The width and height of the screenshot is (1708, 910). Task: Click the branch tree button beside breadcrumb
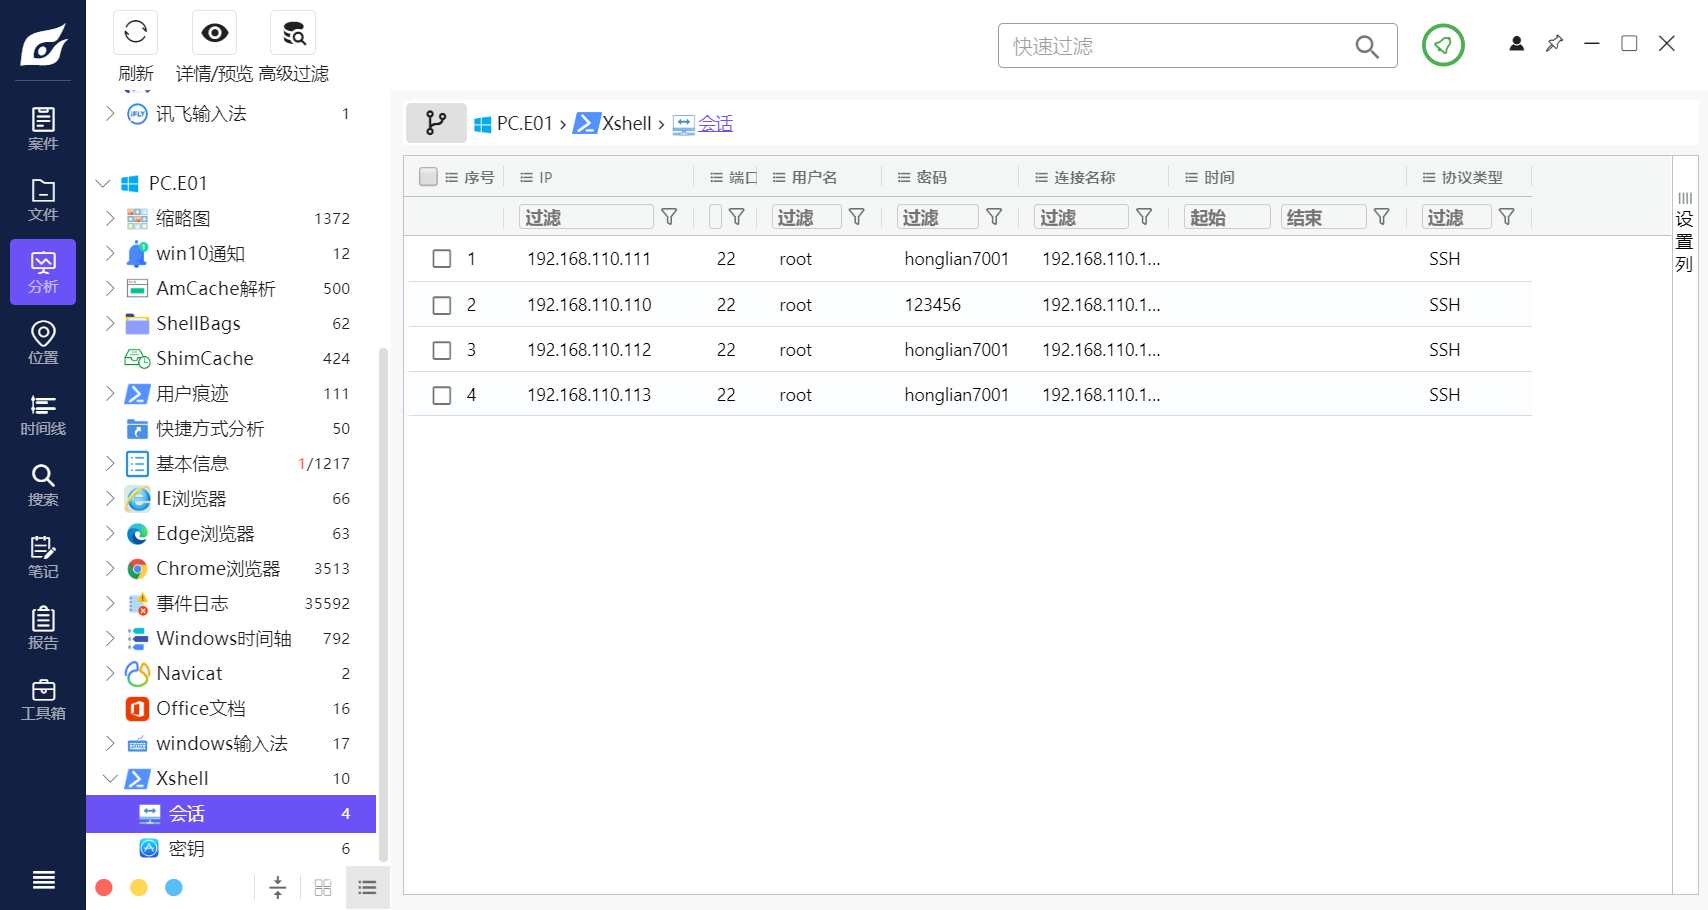point(436,123)
